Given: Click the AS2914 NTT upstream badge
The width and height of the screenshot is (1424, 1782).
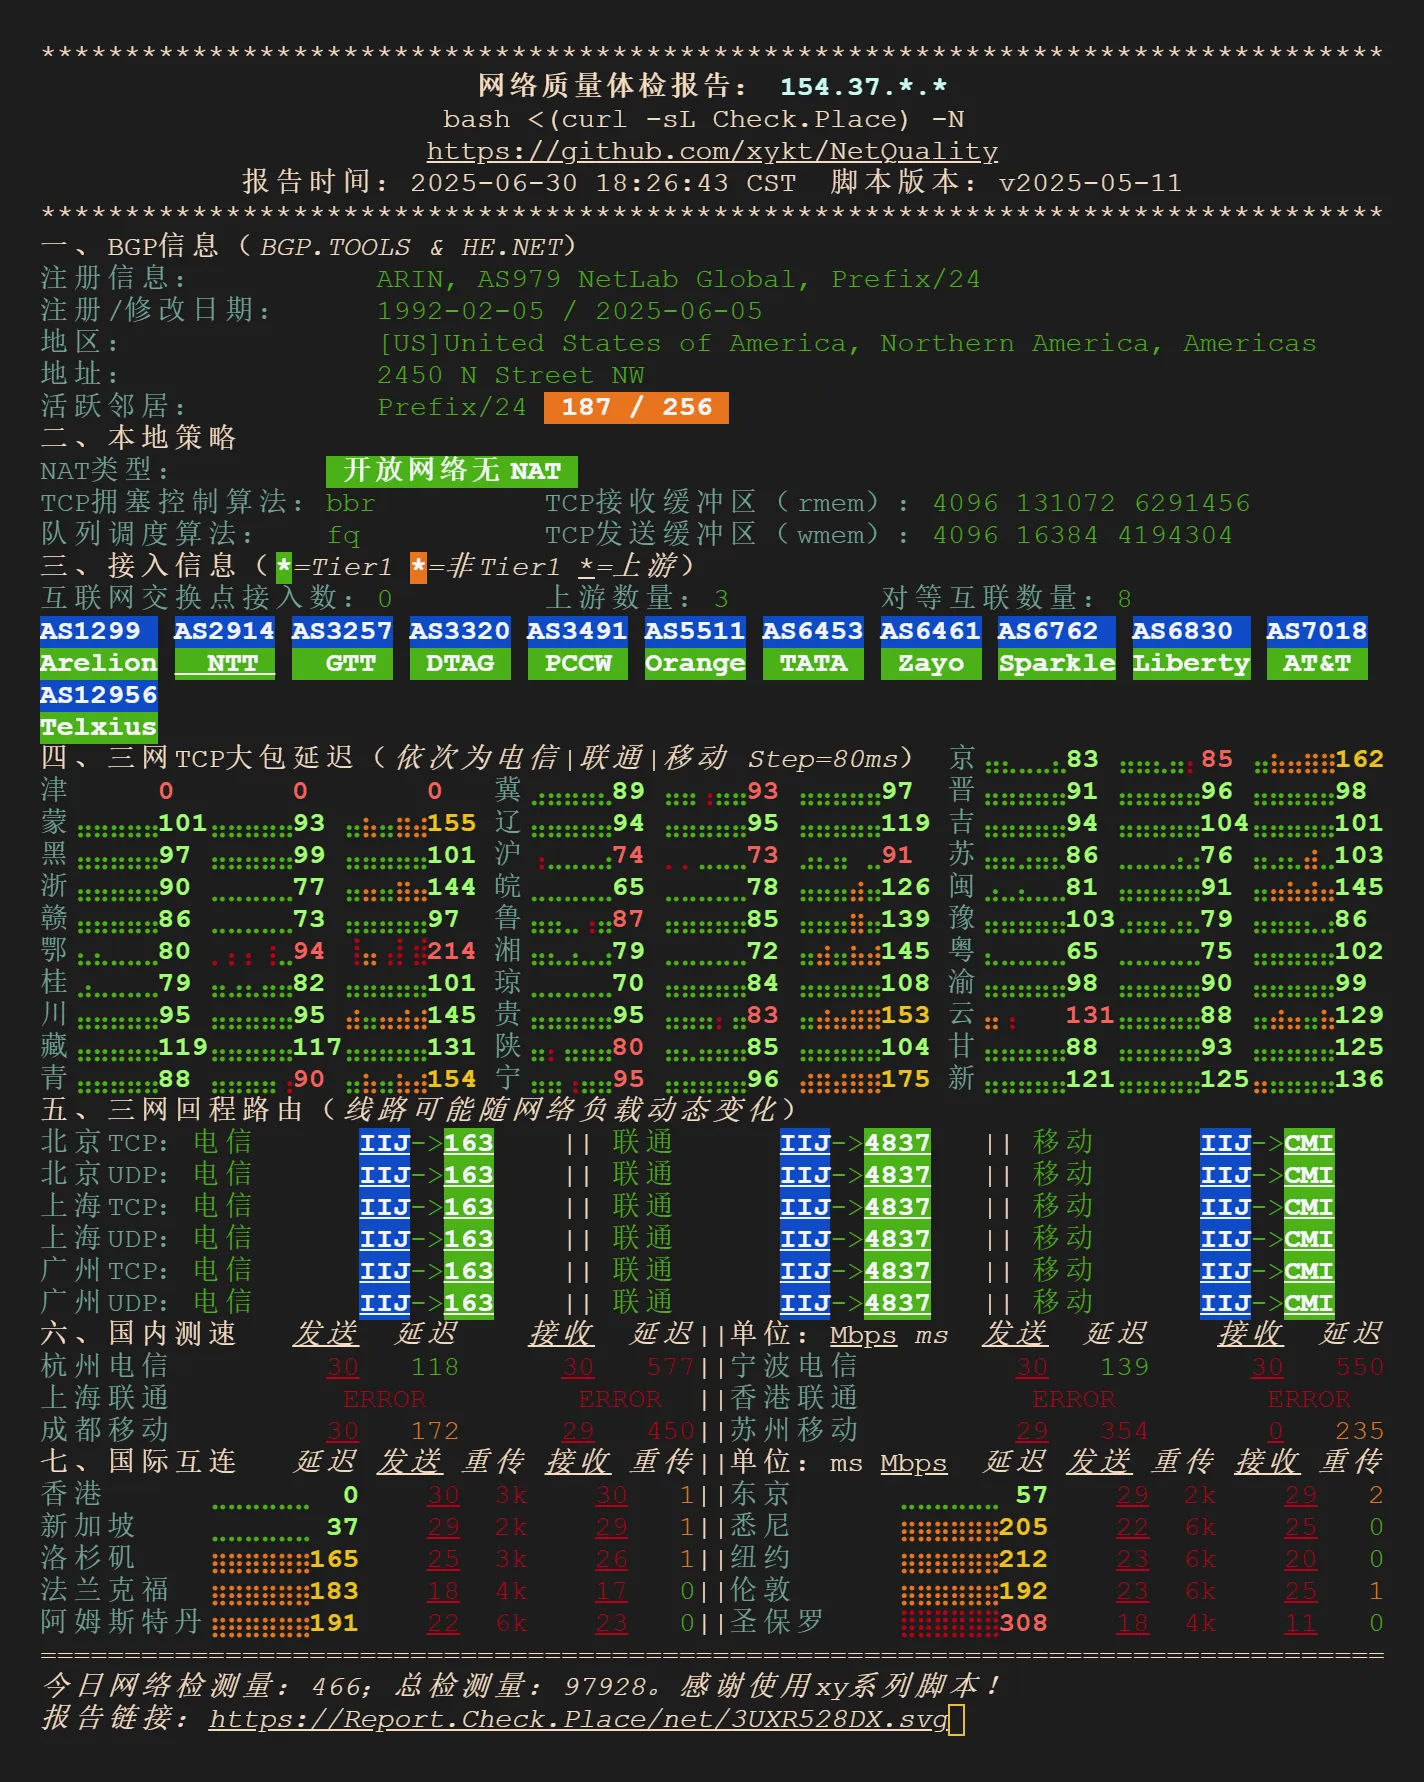Looking at the screenshot, I should [x=224, y=647].
